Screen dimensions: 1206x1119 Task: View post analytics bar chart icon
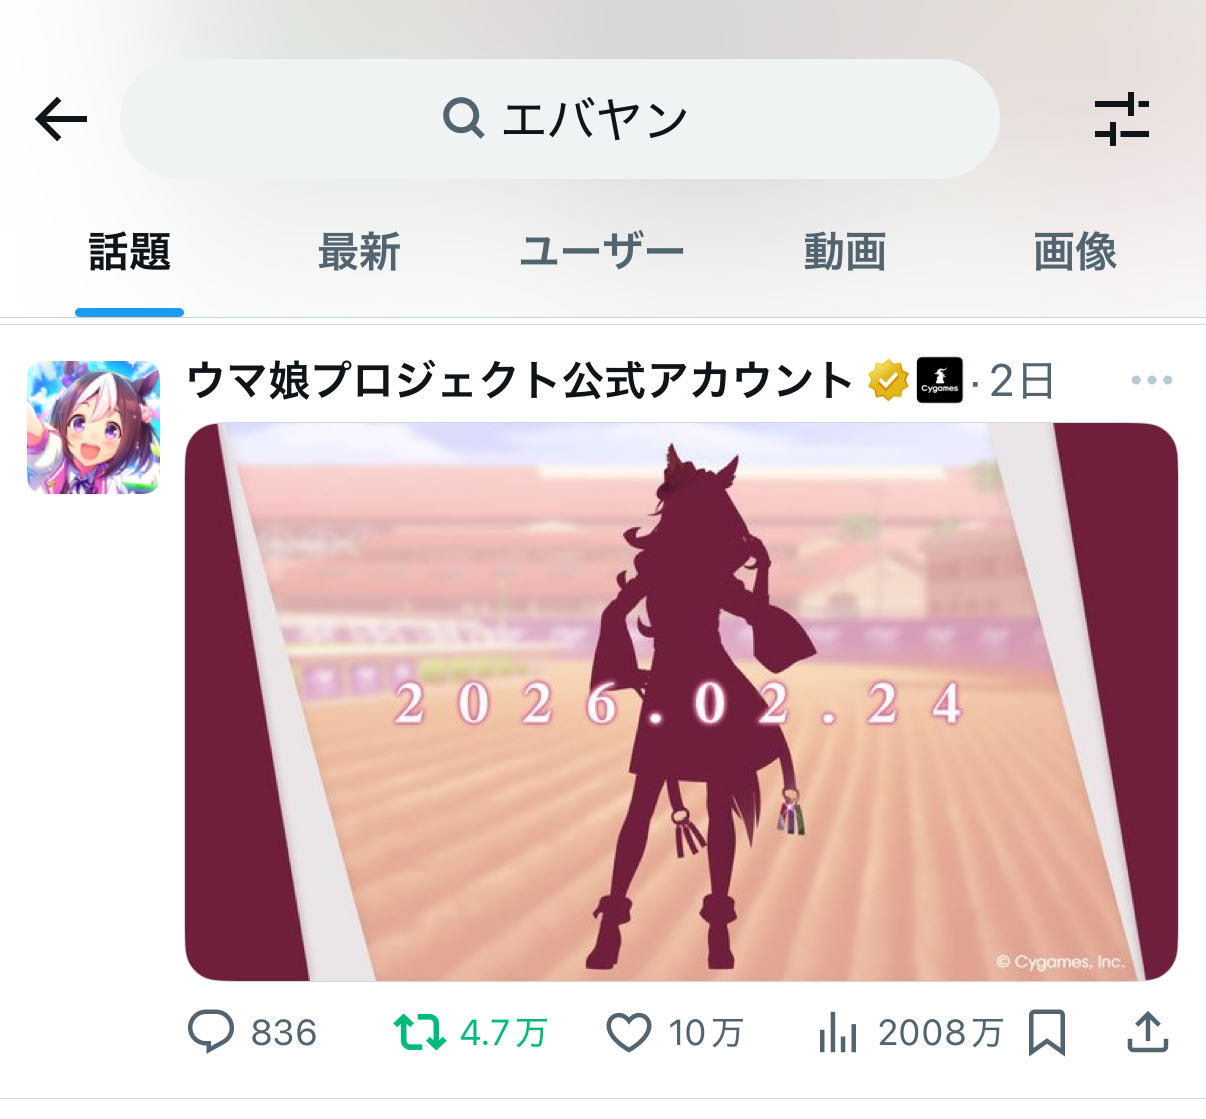point(838,1032)
